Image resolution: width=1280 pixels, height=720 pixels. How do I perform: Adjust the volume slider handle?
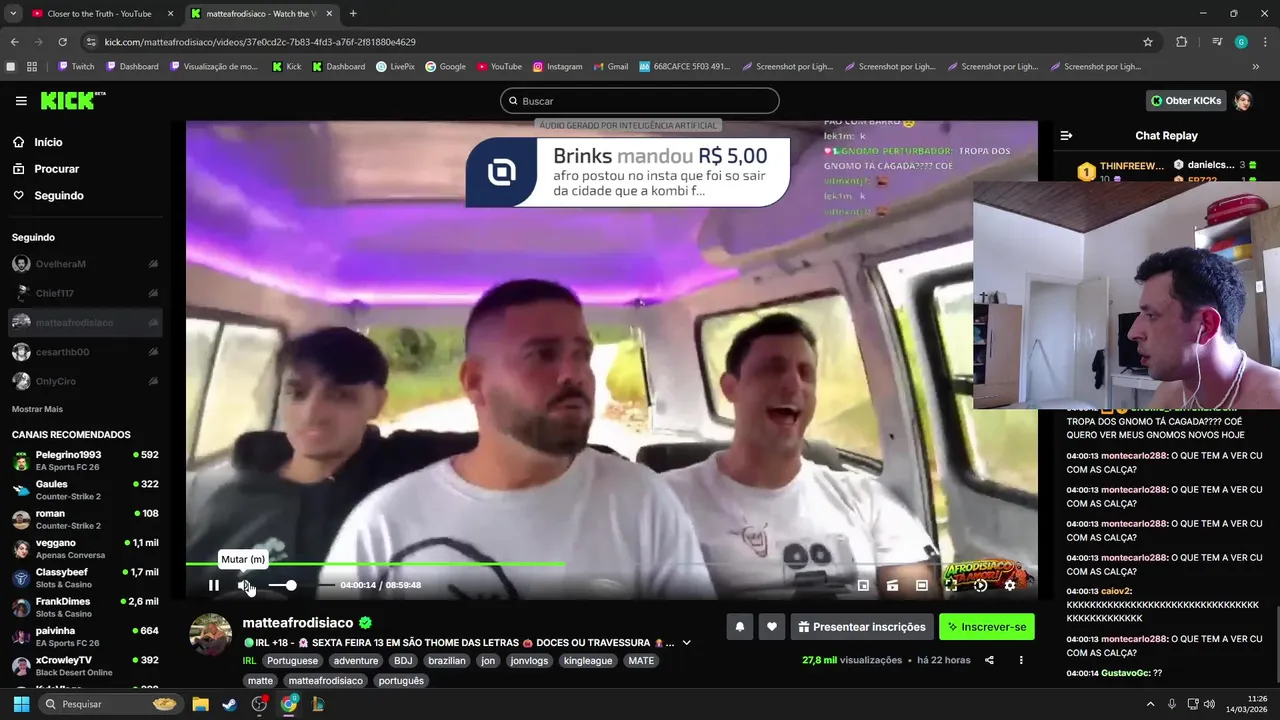click(291, 585)
